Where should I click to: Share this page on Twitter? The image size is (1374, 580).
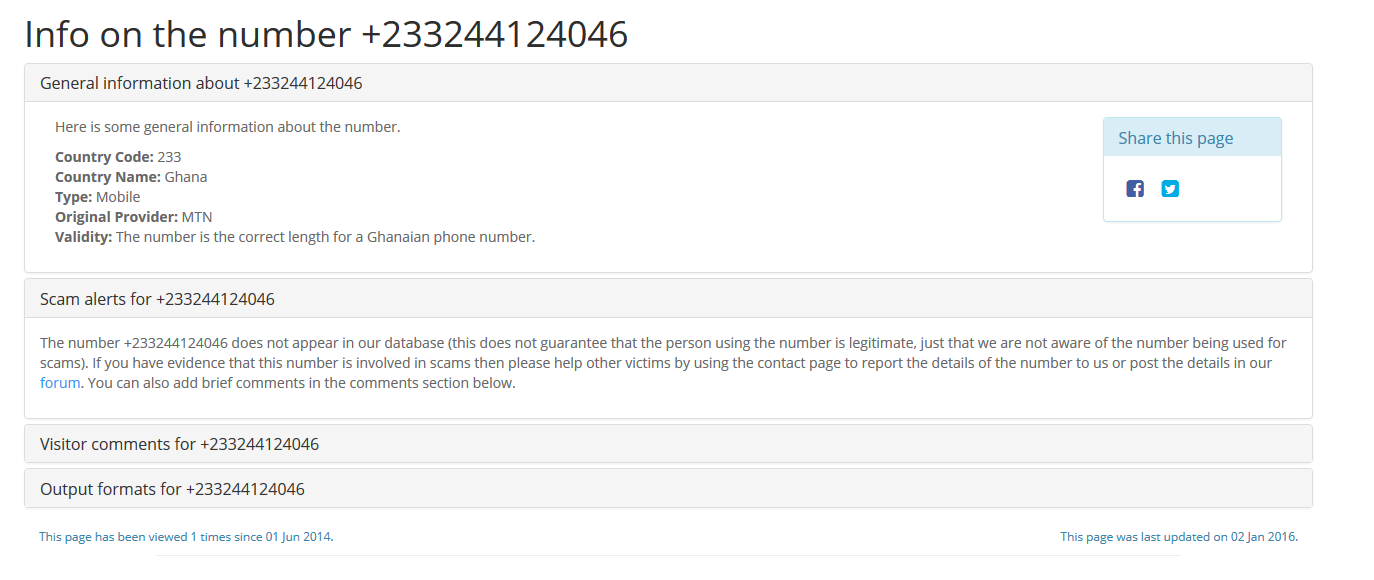[x=1170, y=189]
